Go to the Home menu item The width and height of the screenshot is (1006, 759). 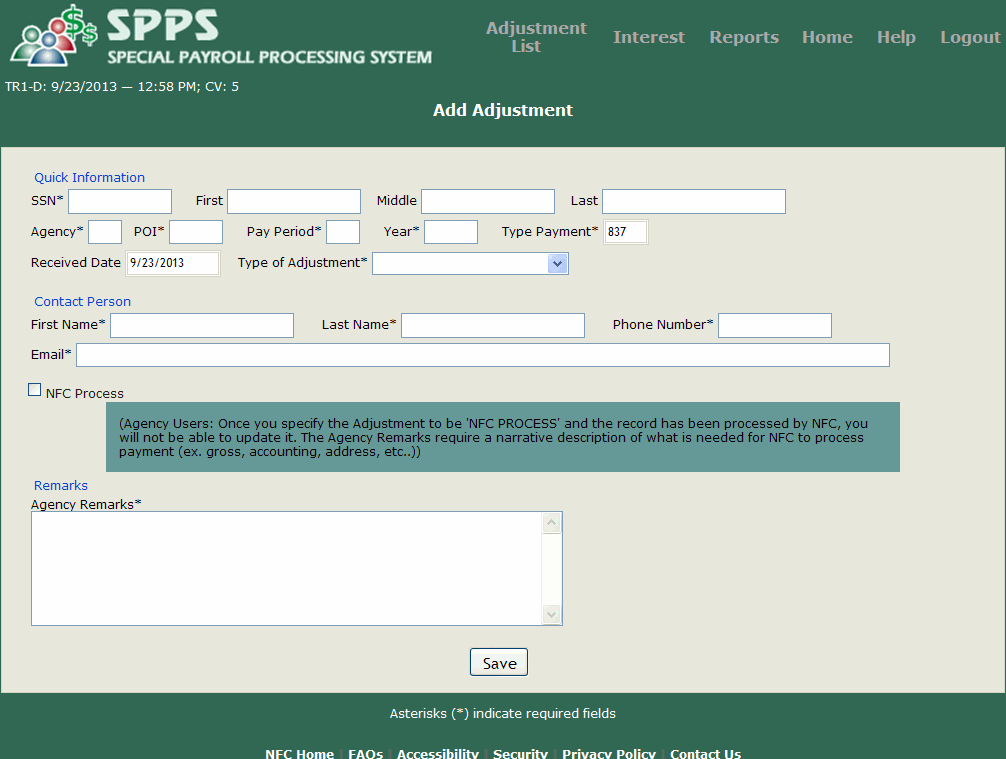(827, 37)
